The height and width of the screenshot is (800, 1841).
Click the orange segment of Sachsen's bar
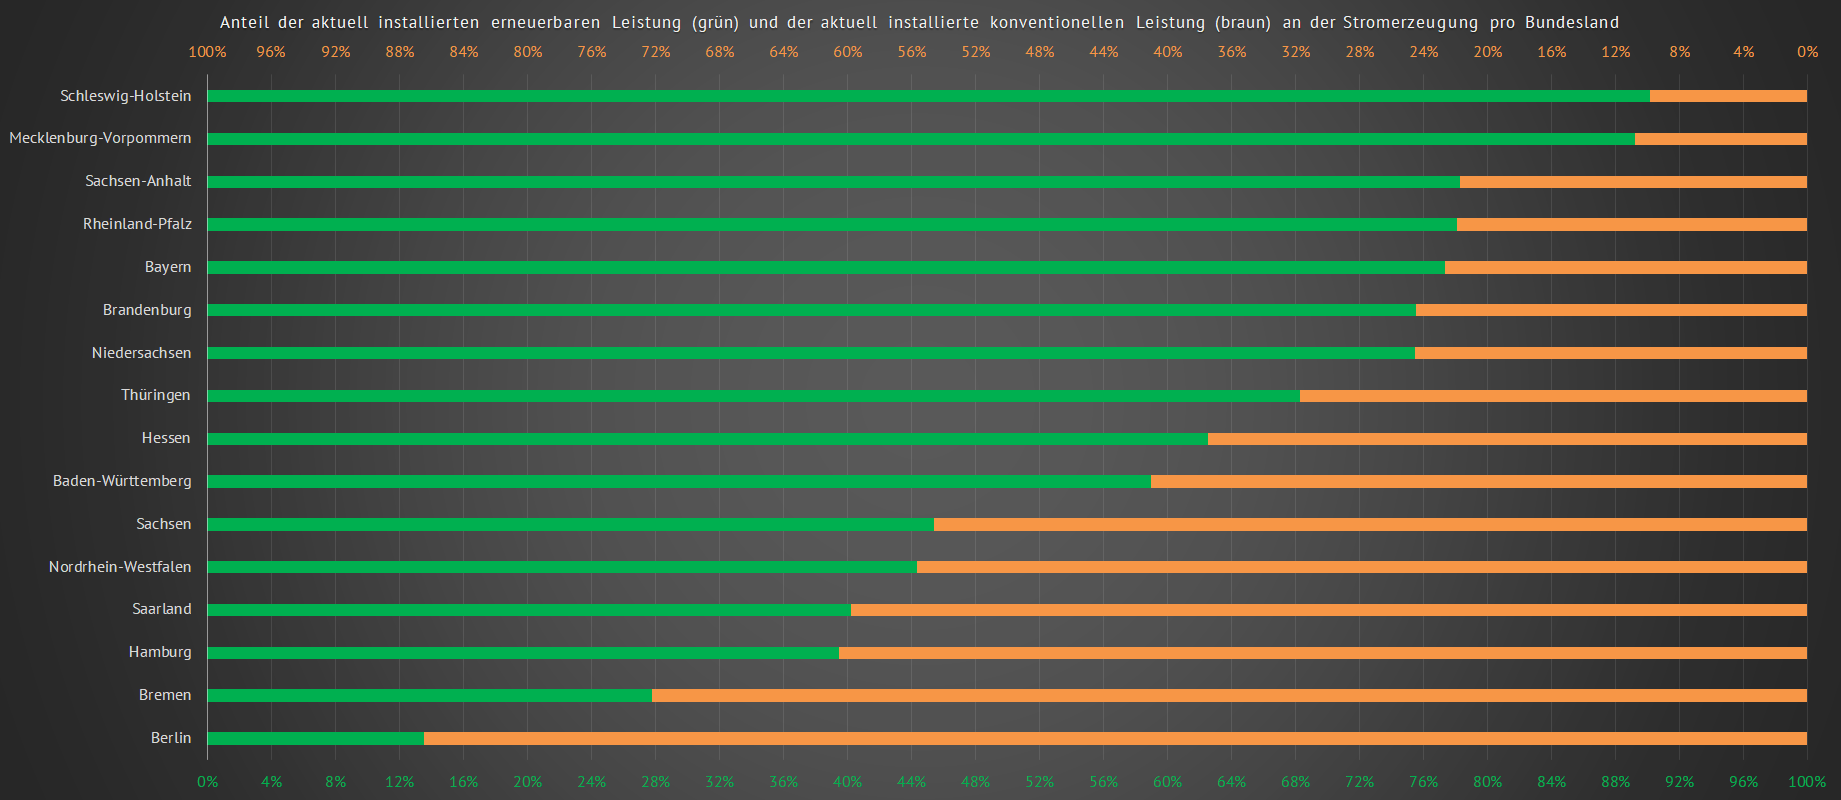pyautogui.click(x=1370, y=525)
